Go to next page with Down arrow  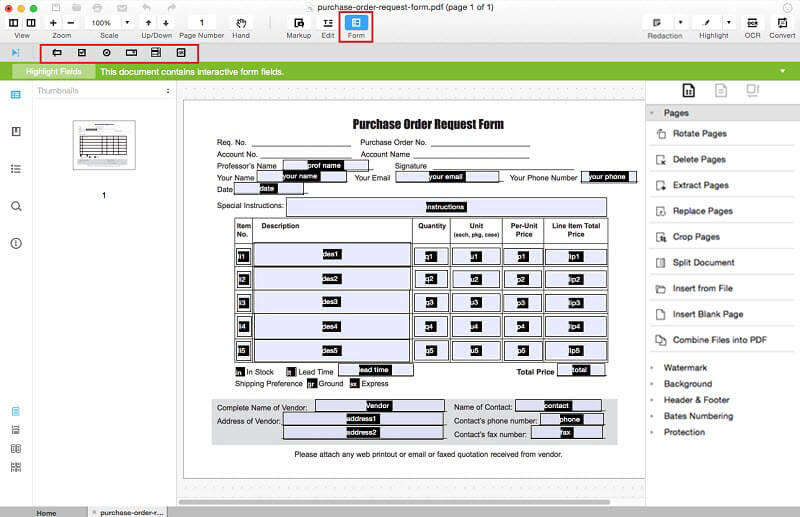tap(166, 23)
